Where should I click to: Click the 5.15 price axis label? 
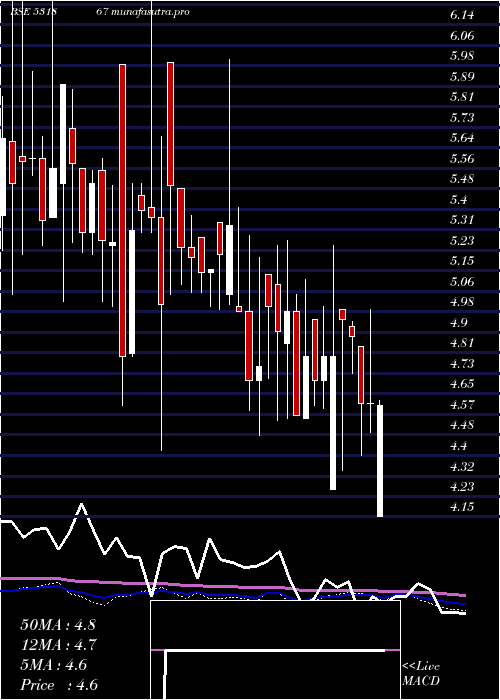pos(462,261)
